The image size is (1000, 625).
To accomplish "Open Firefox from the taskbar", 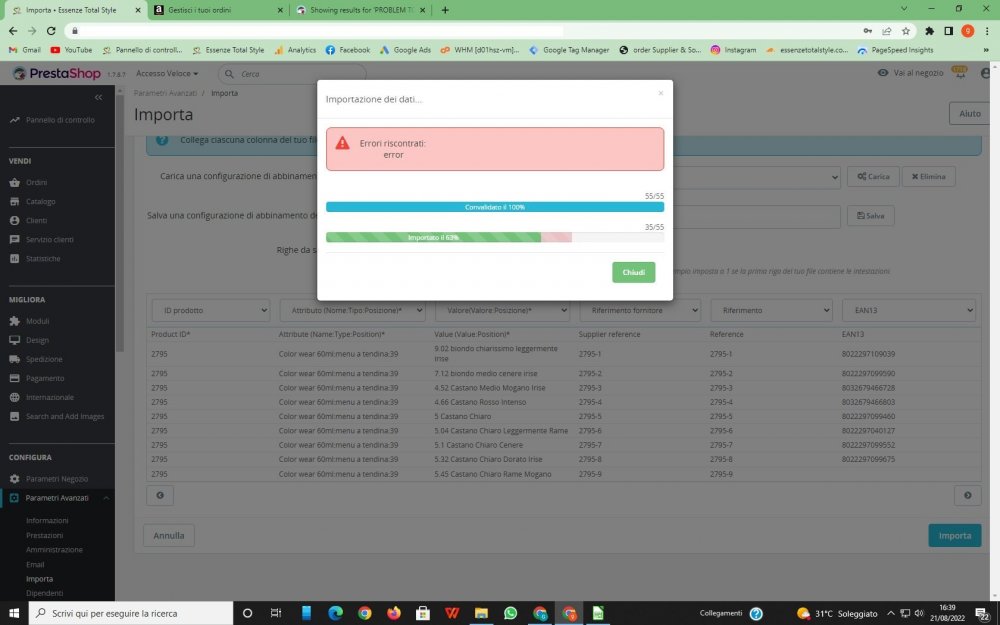I will point(393,614).
